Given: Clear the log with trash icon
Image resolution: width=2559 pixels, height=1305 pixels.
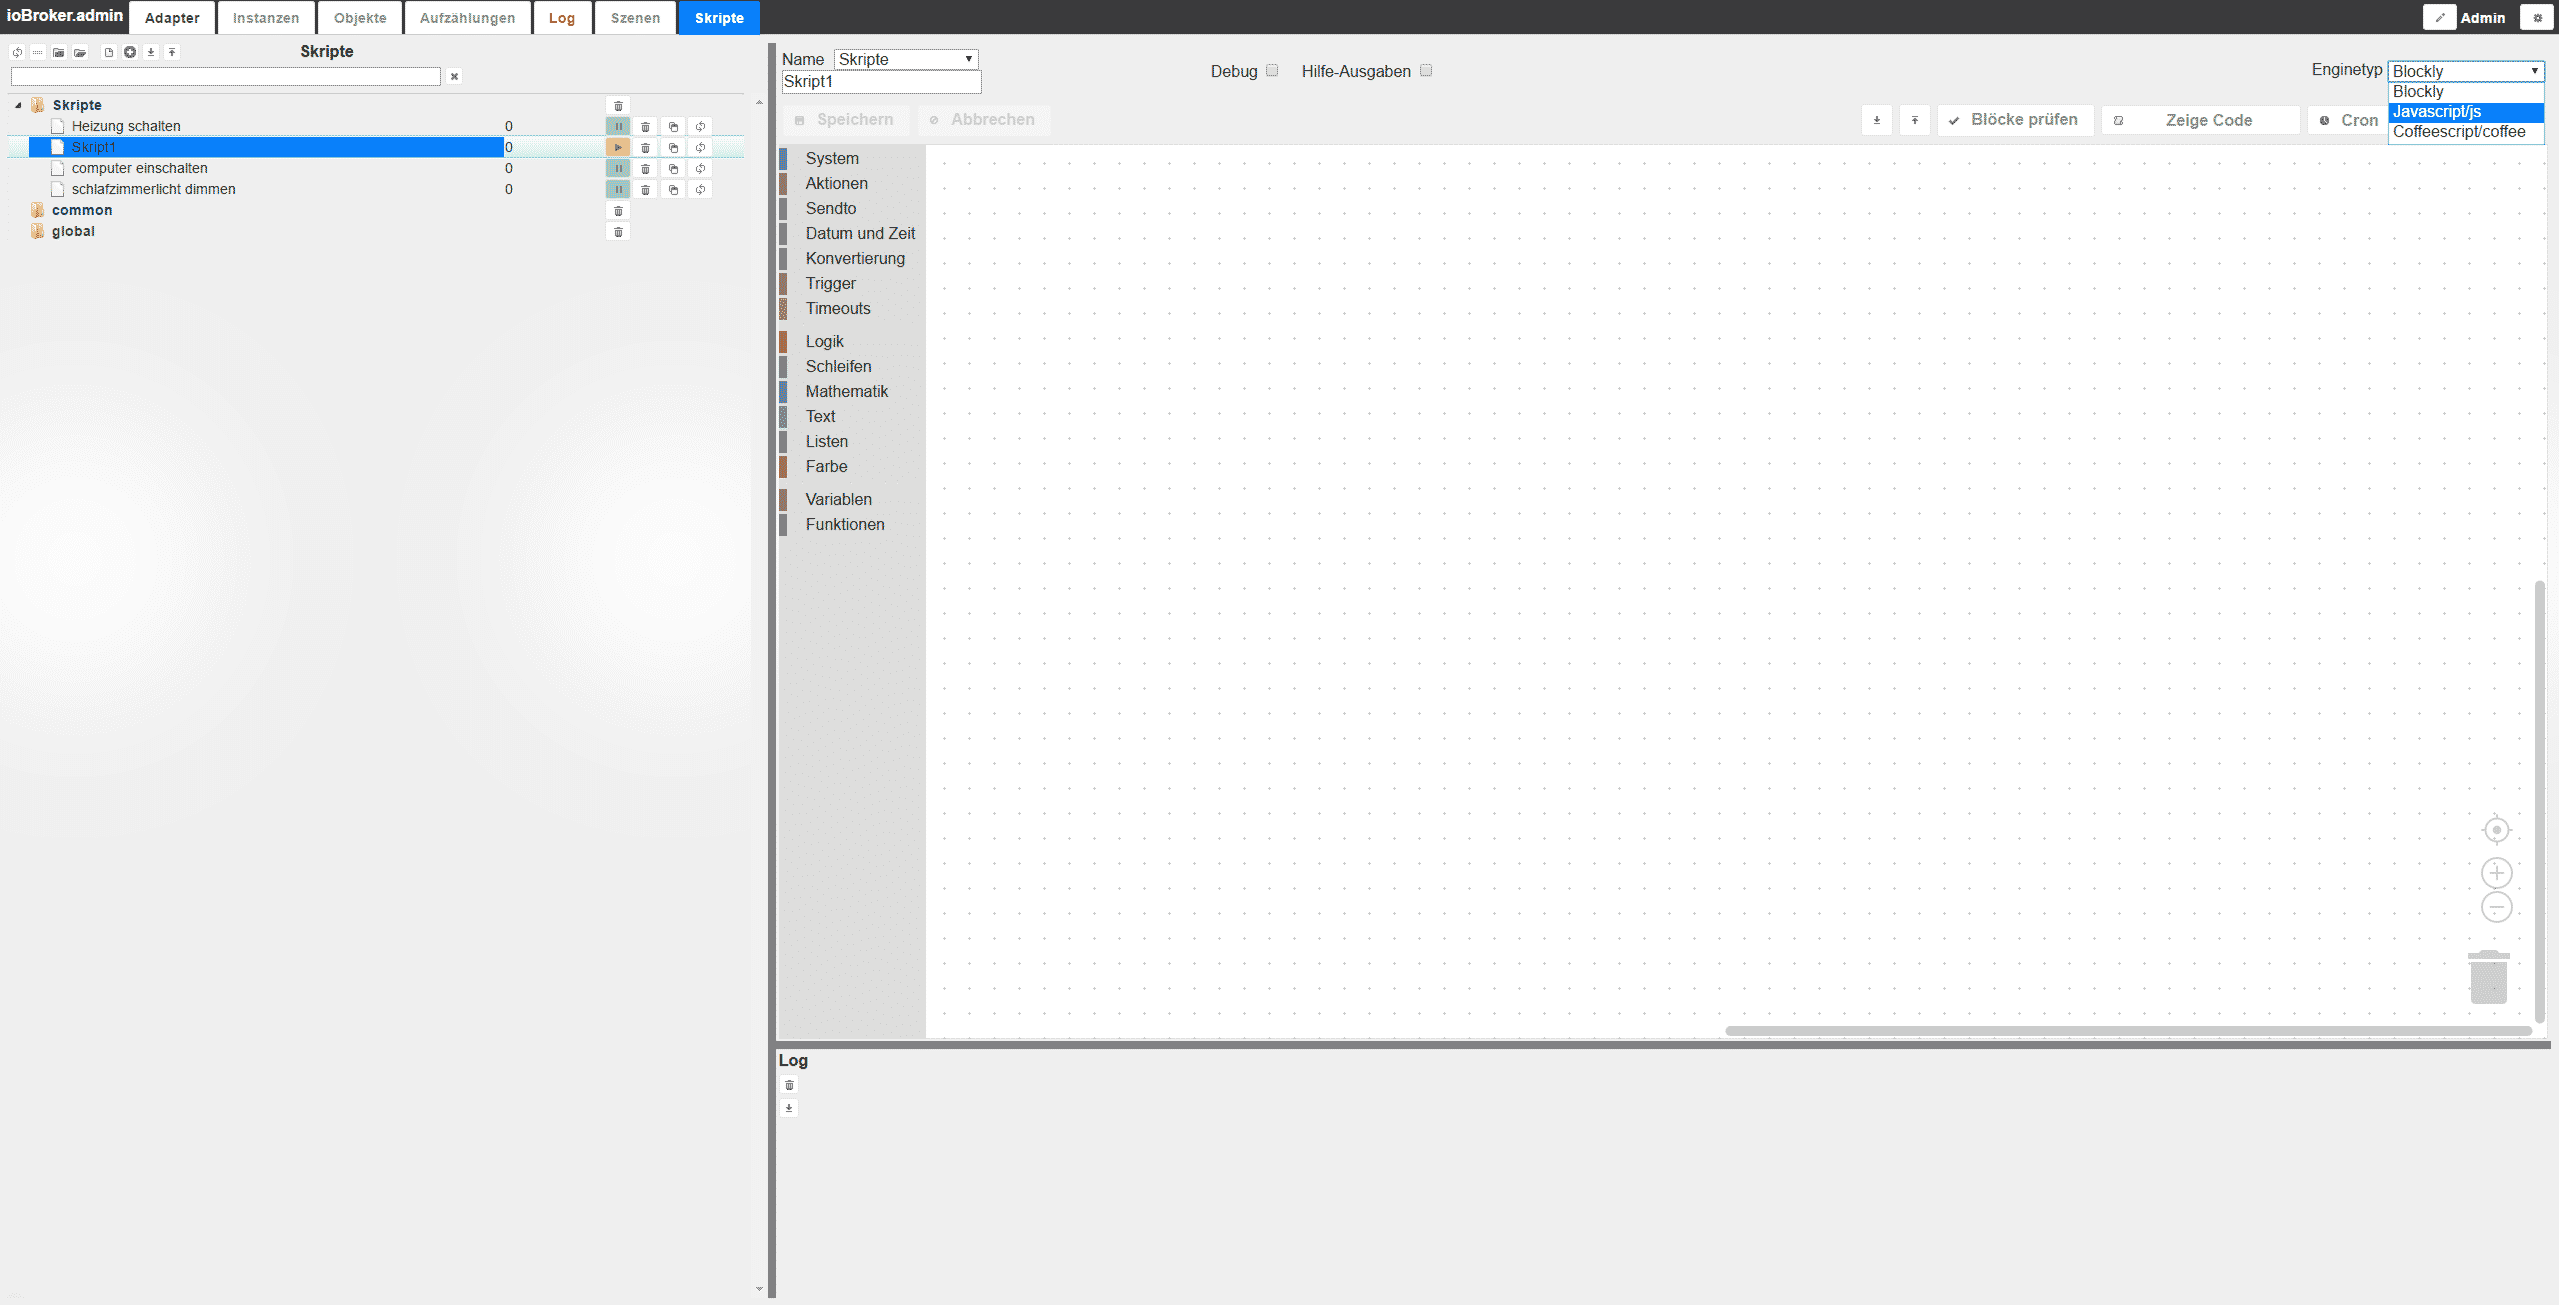Looking at the screenshot, I should [789, 1085].
